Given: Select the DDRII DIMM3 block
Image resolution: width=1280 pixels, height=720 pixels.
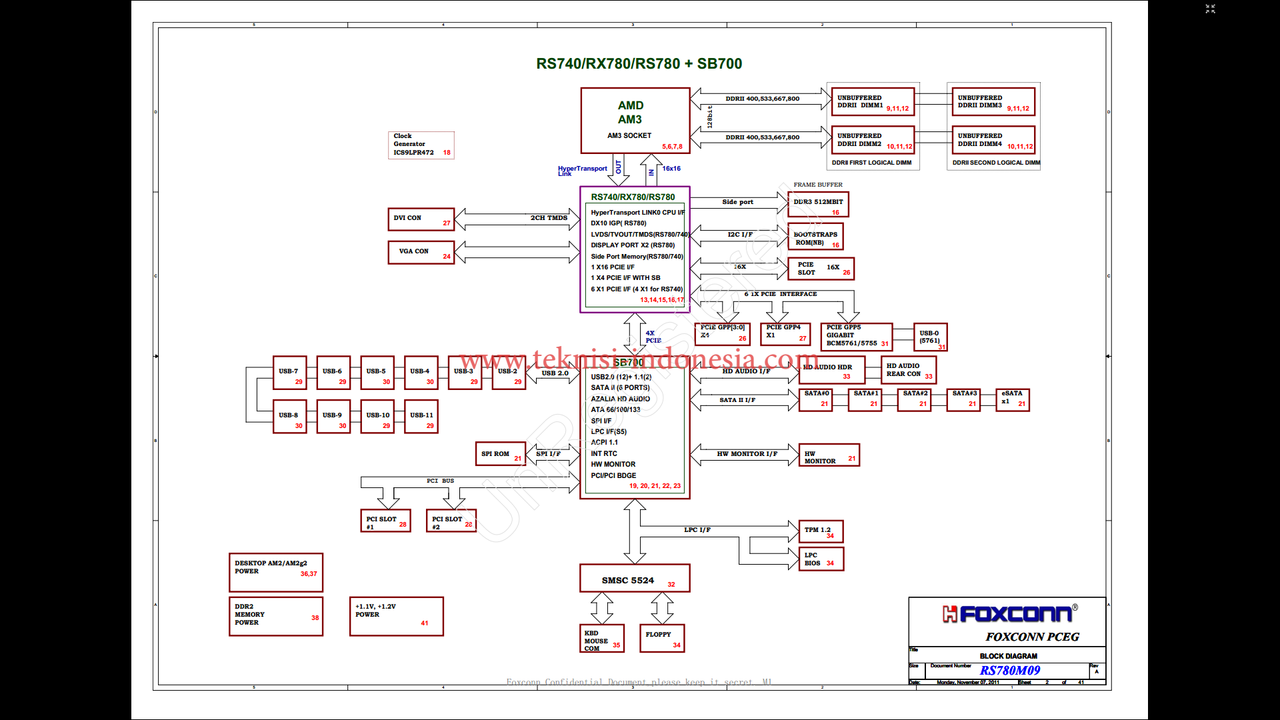Looking at the screenshot, I should [x=994, y=103].
